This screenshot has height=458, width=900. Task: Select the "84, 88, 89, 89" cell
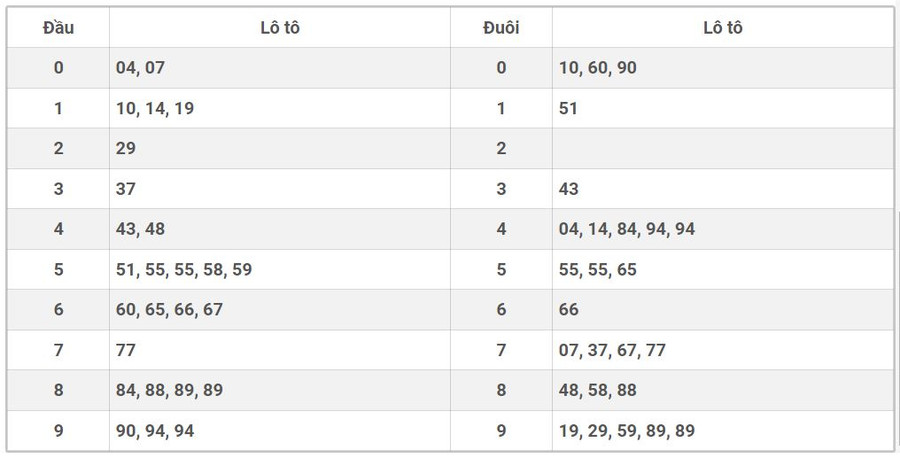pyautogui.click(x=169, y=390)
